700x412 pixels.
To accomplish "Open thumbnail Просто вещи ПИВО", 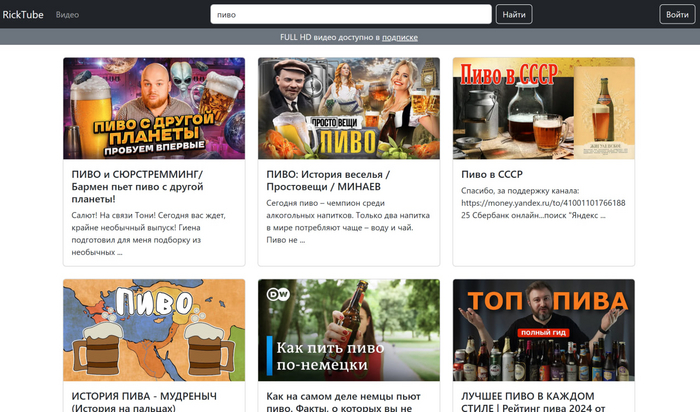I will pos(349,108).
